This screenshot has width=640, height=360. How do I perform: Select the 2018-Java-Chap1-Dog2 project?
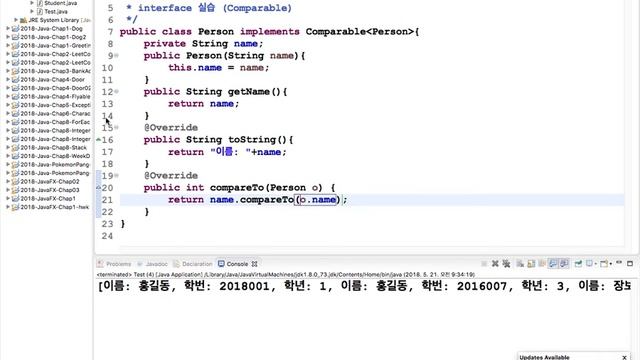(53, 37)
